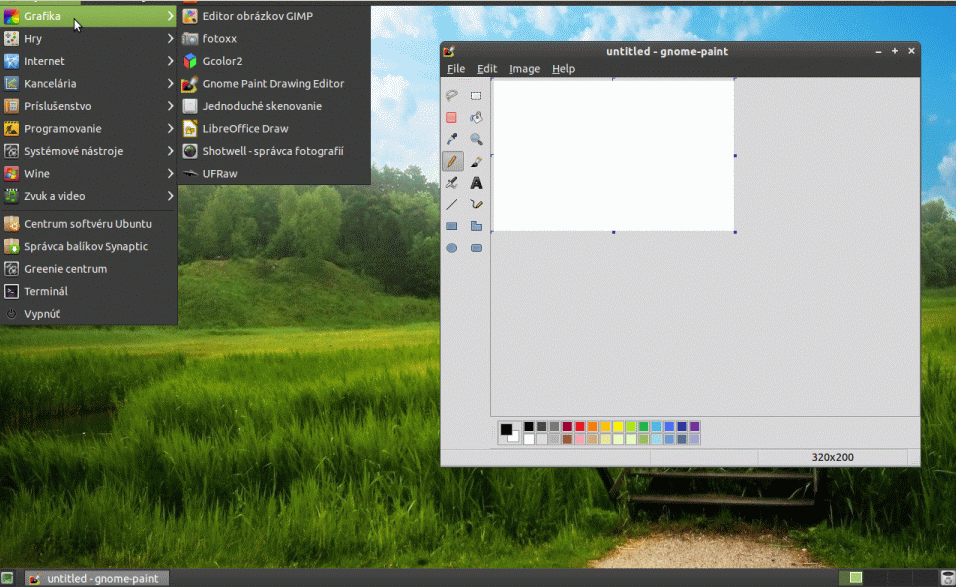Launch Gcolor2 color picker
Screen dimensions: 956x588
pyautogui.click(x=274, y=61)
